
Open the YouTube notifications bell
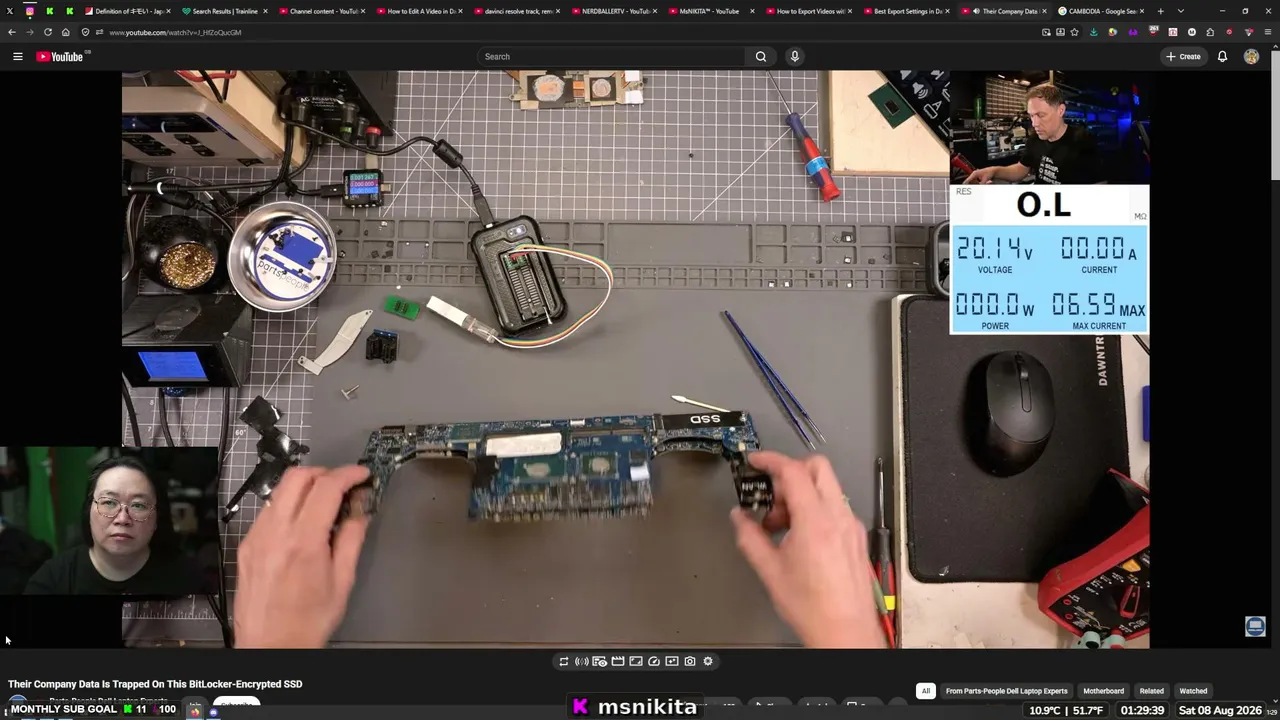point(1222,56)
